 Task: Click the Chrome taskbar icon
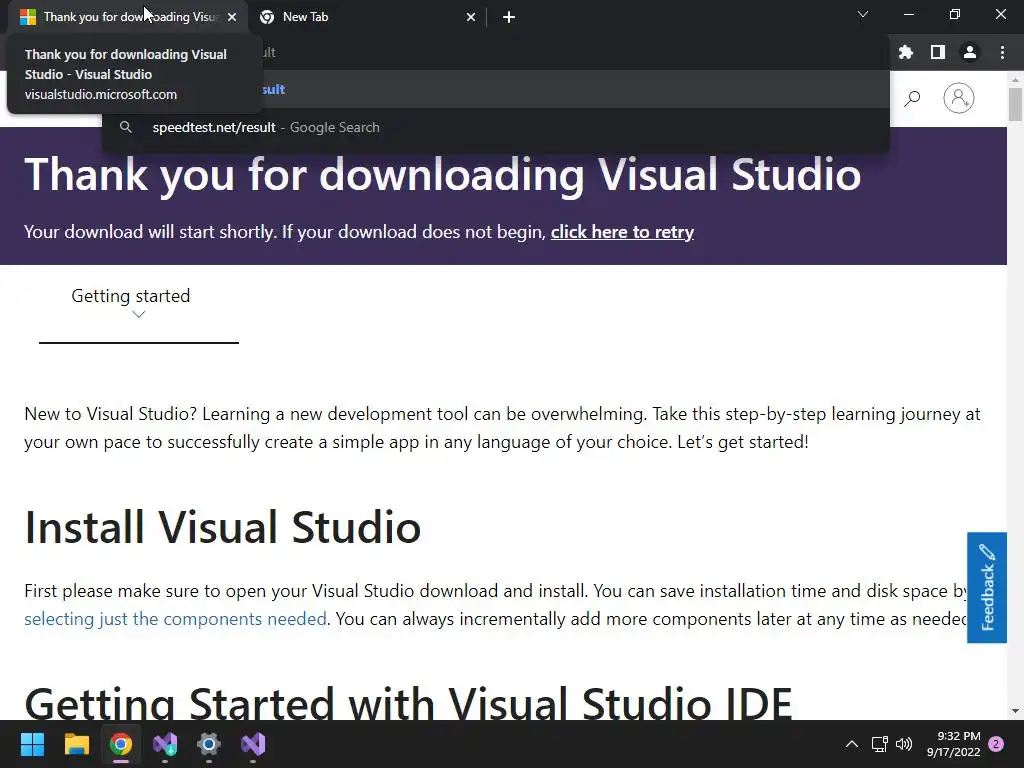pyautogui.click(x=121, y=744)
